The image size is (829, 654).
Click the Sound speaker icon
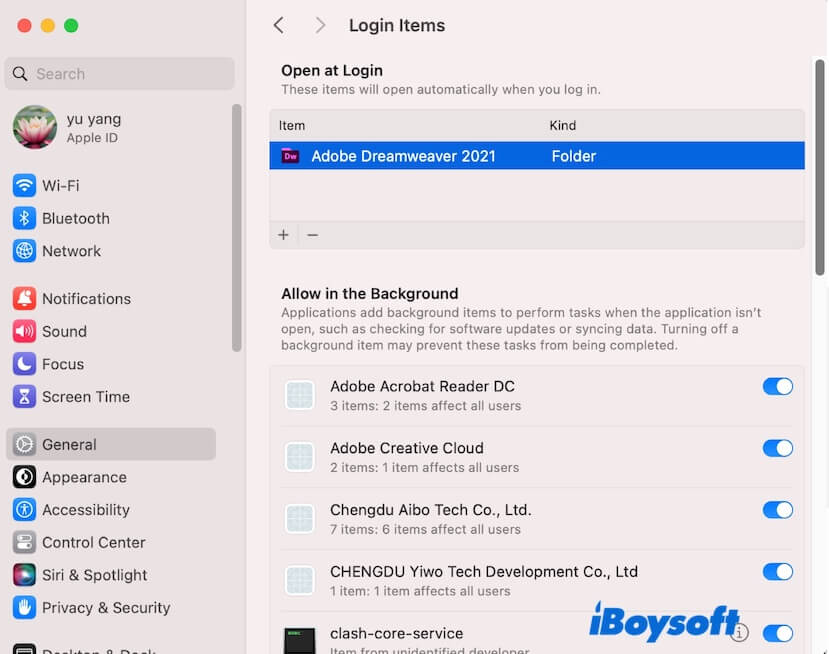pyautogui.click(x=24, y=331)
